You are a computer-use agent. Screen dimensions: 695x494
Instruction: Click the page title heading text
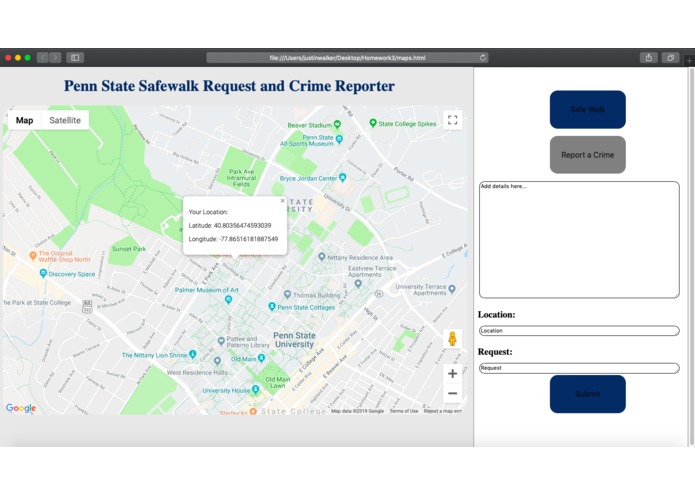coord(229,86)
